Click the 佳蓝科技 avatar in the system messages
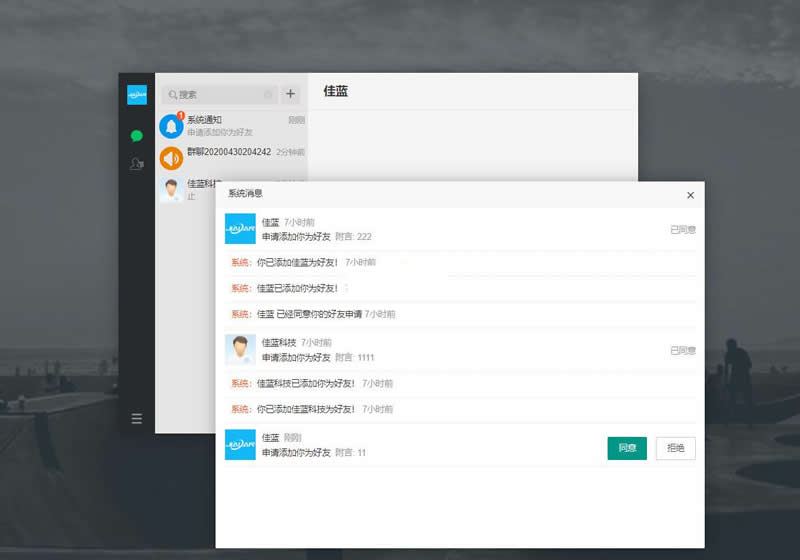This screenshot has height=560, width=800. click(240, 349)
